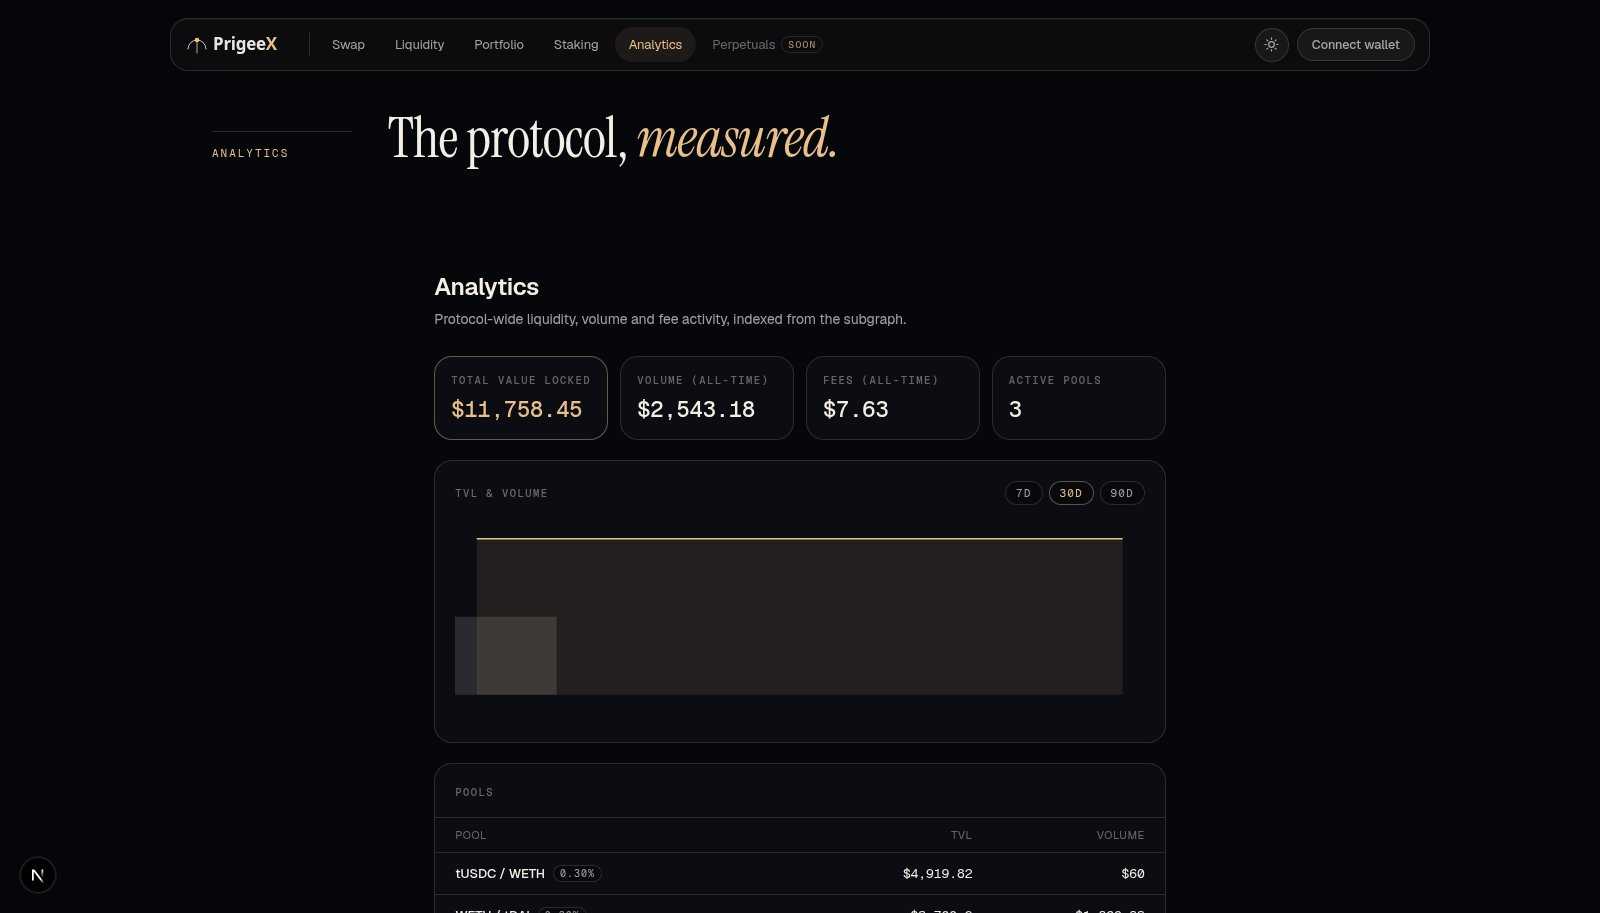Click the POOL column header

pyautogui.click(x=471, y=835)
